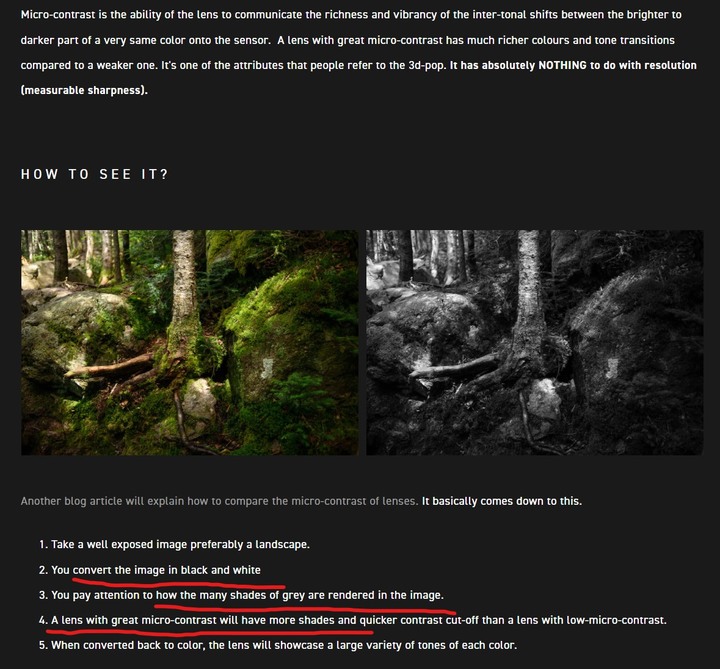Open the black and white forest photo
This screenshot has width=720, height=669.
coord(534,343)
